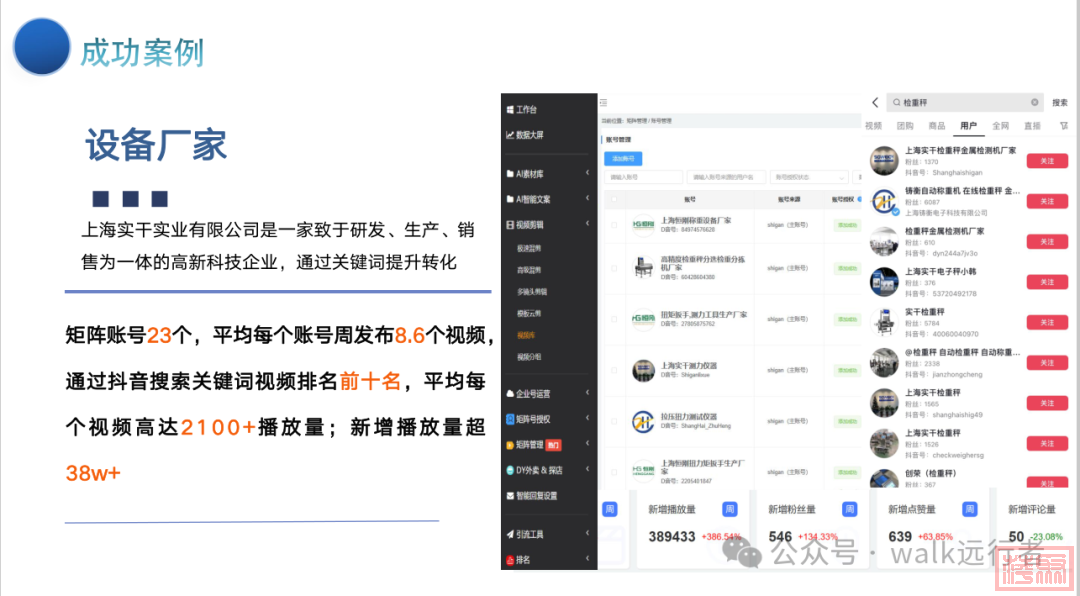Open avatar of 高精度检重秤分选检重分拣机厂家

coord(643,267)
